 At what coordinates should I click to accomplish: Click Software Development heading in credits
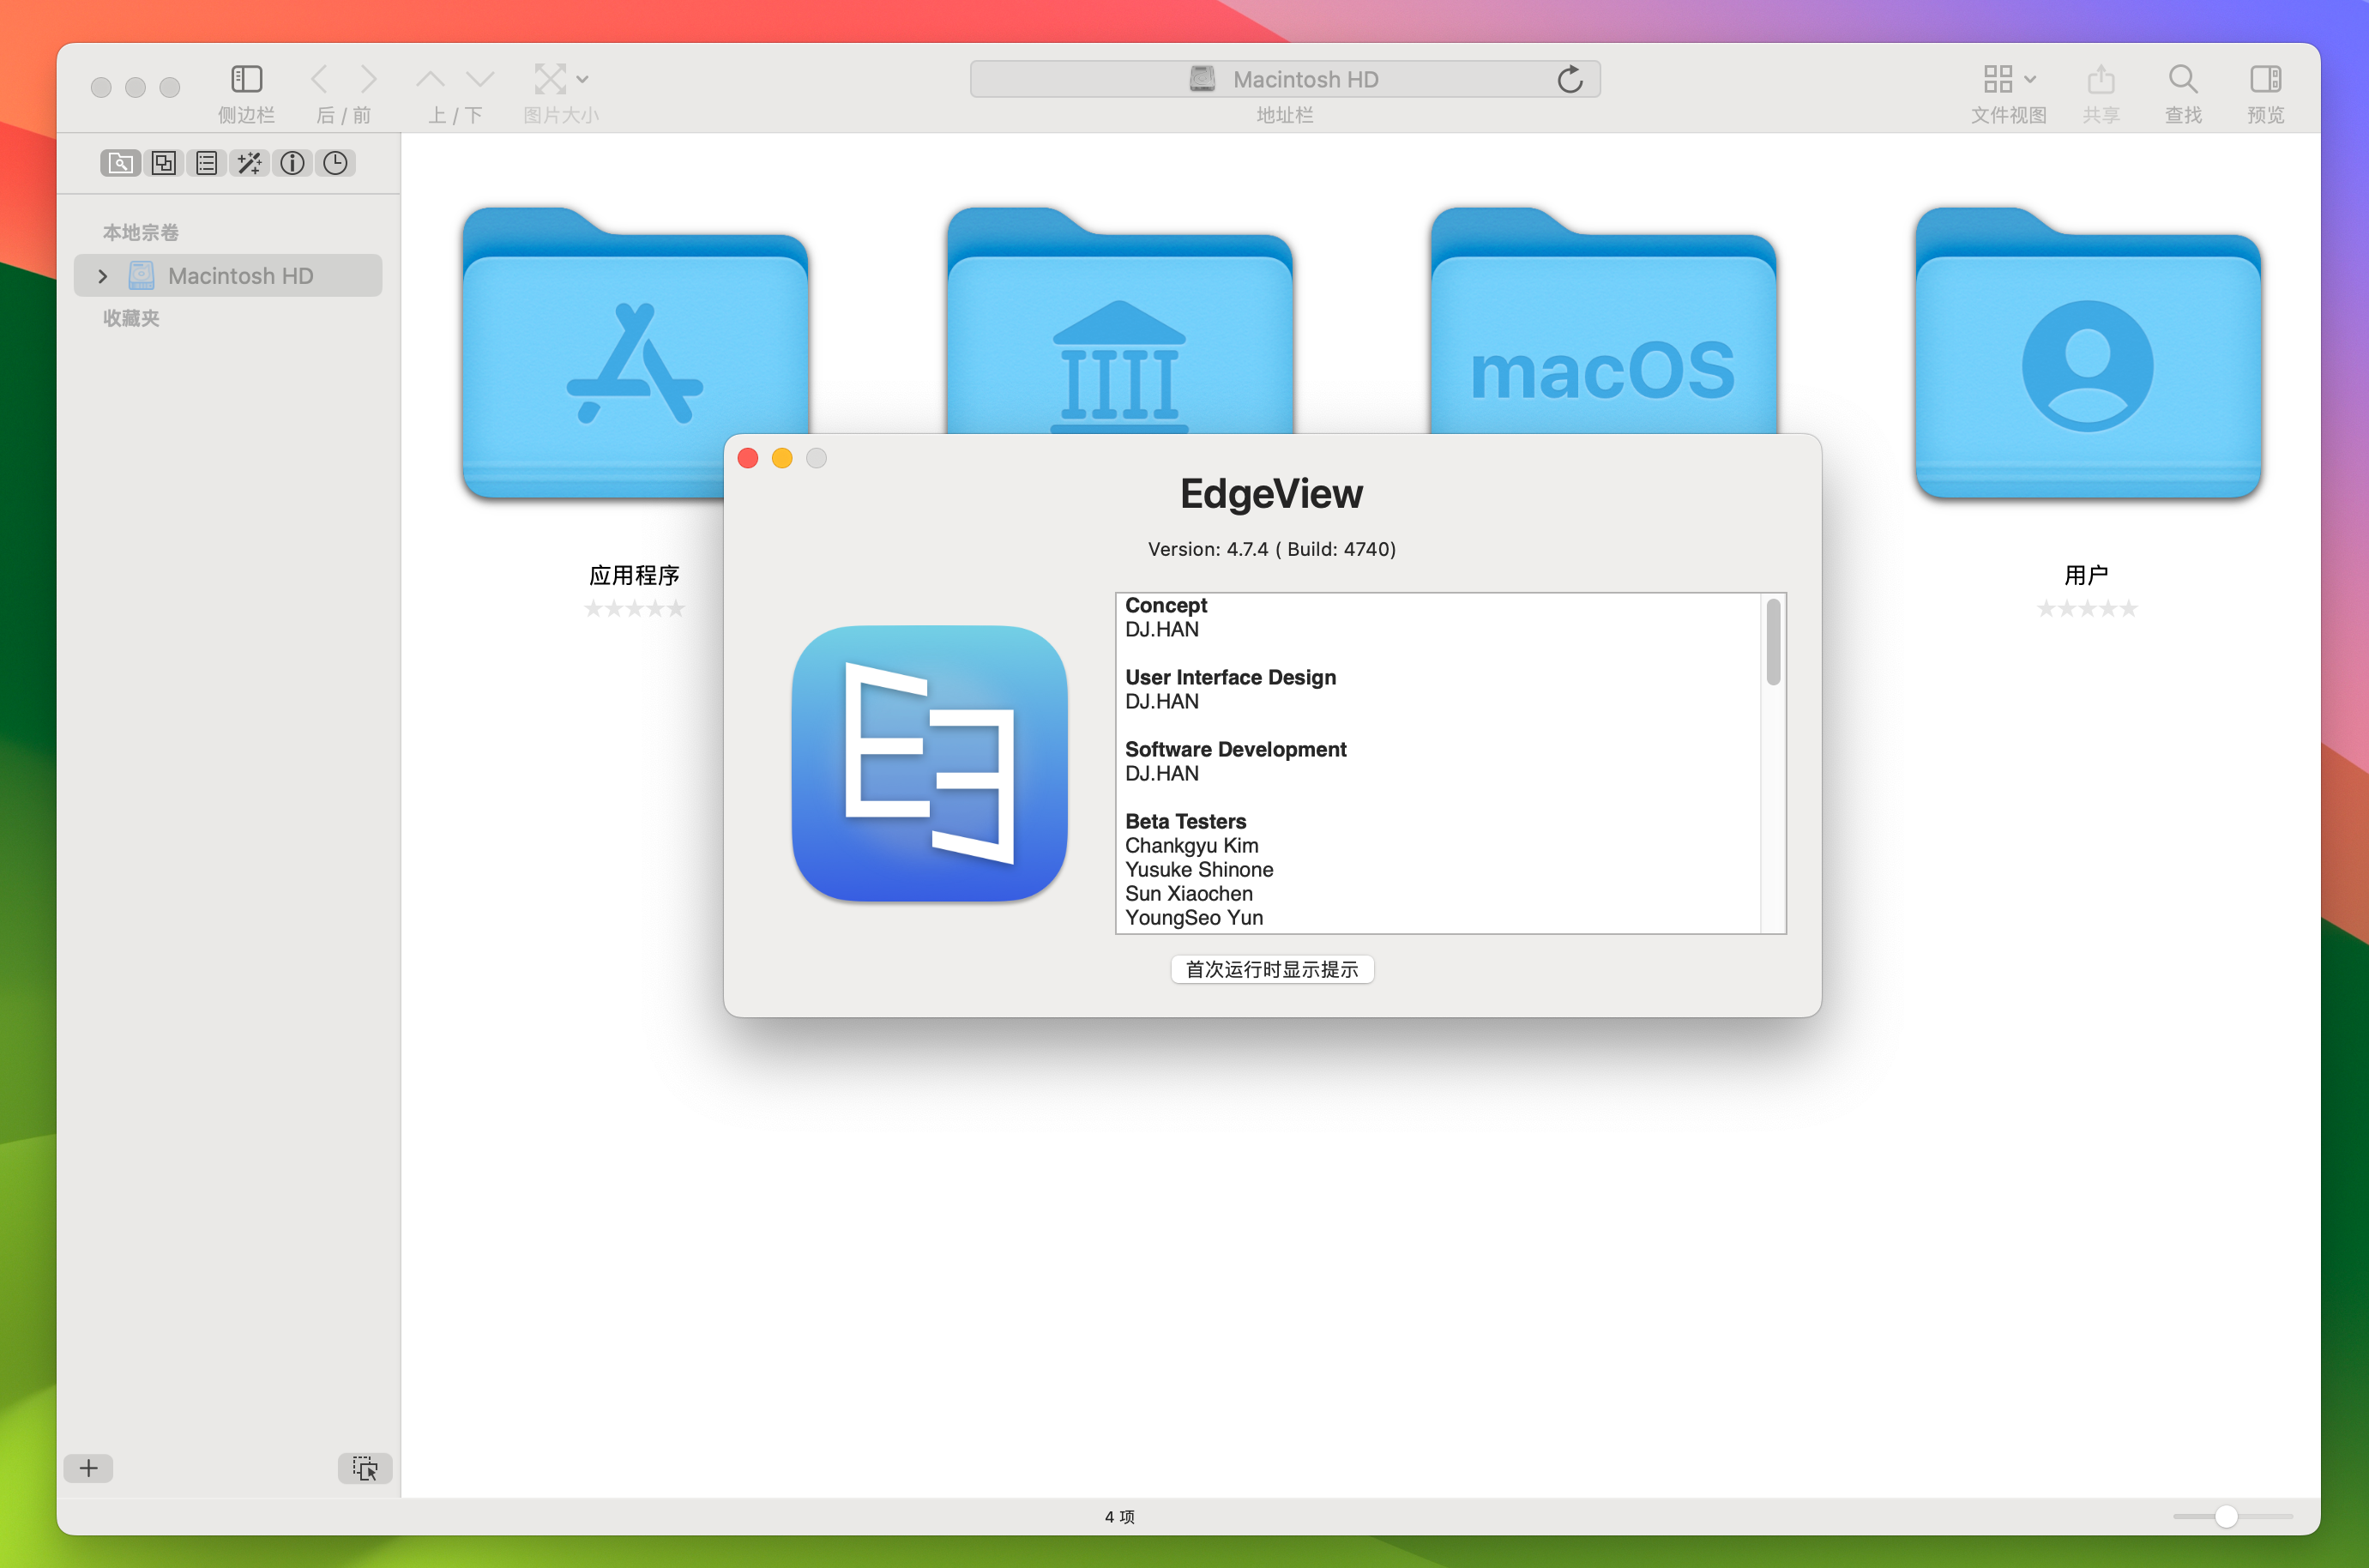(x=1235, y=749)
